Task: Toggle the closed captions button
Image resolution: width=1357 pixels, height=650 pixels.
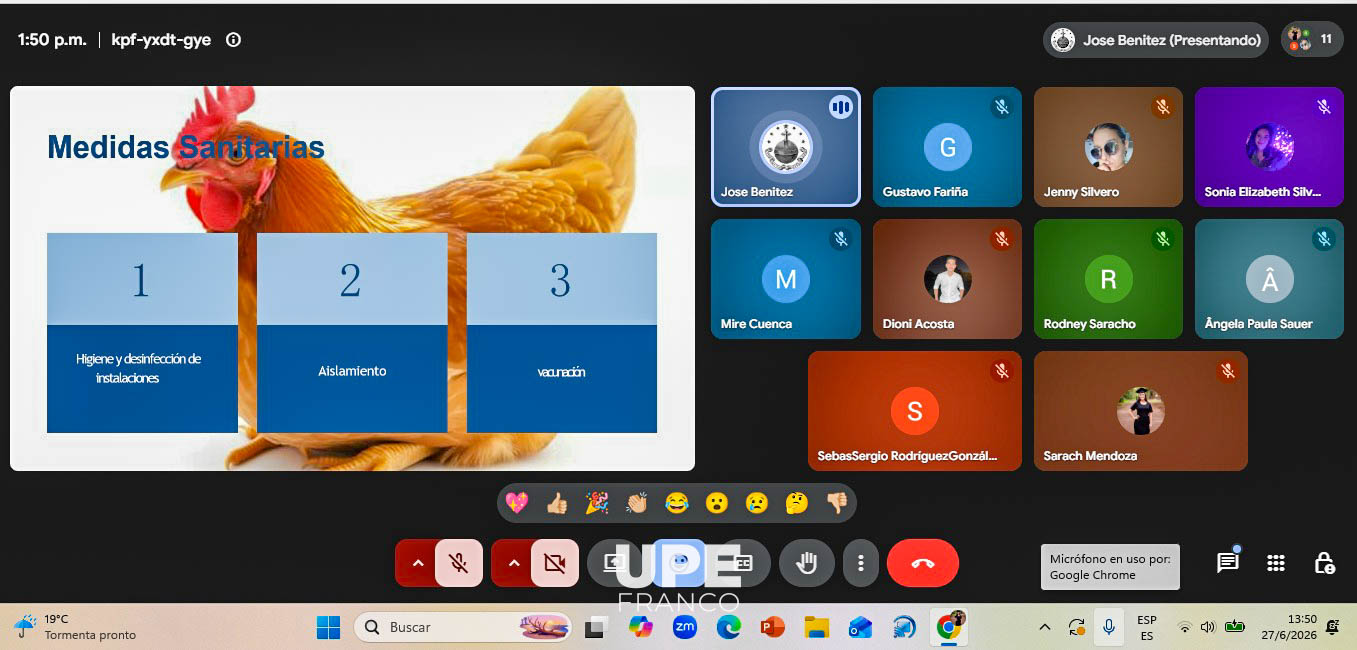Action: click(743, 563)
